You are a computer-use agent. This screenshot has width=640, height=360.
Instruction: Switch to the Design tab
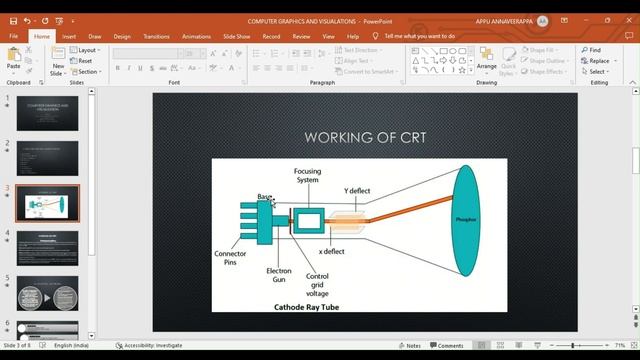[122, 36]
